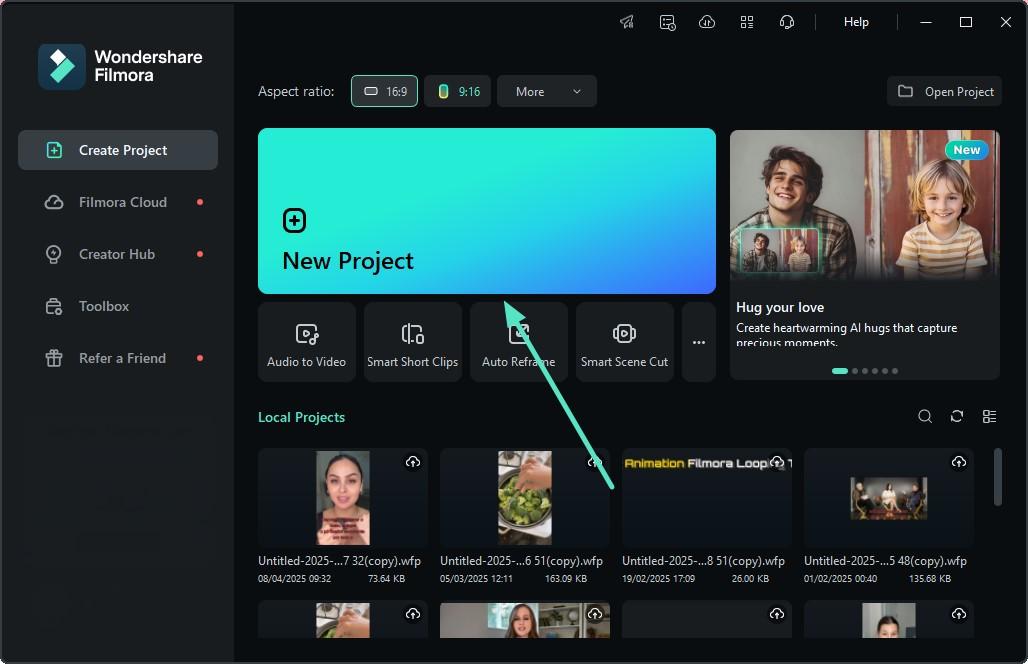
Task: Open the Smart Scene Cut tool
Action: pos(625,342)
